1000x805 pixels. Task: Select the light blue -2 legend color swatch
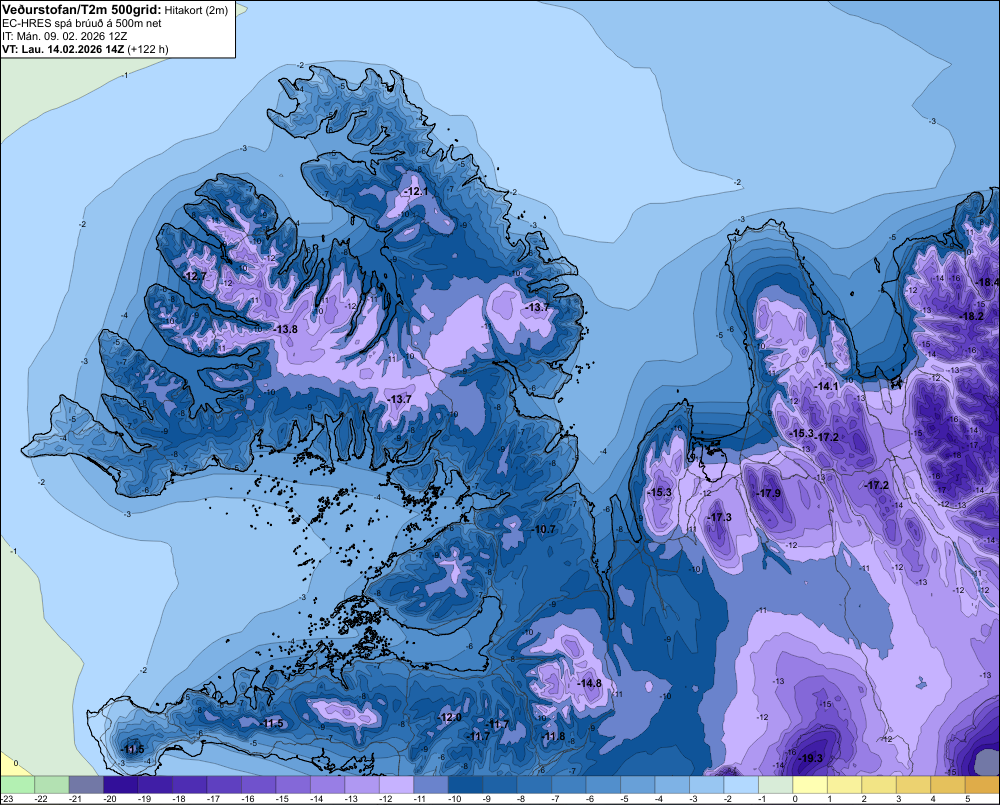pos(740,785)
